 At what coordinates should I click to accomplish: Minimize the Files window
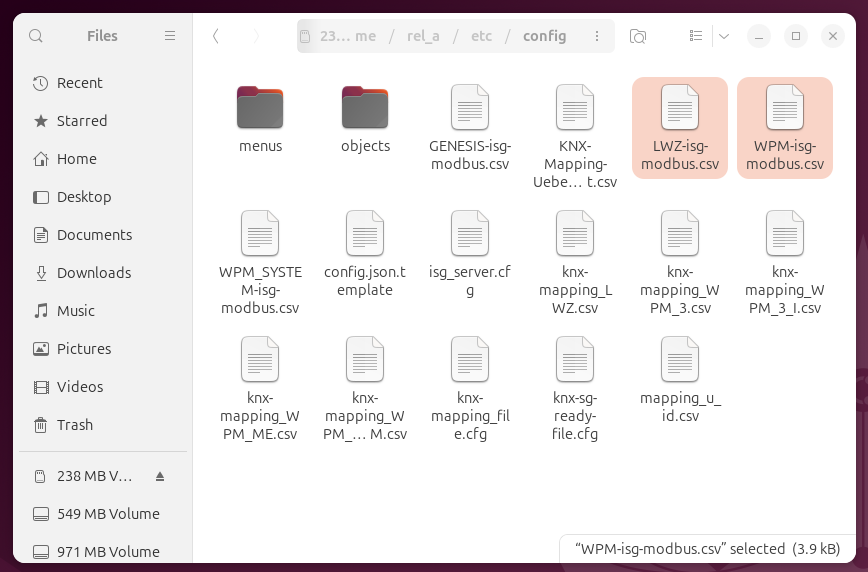pyautogui.click(x=759, y=36)
